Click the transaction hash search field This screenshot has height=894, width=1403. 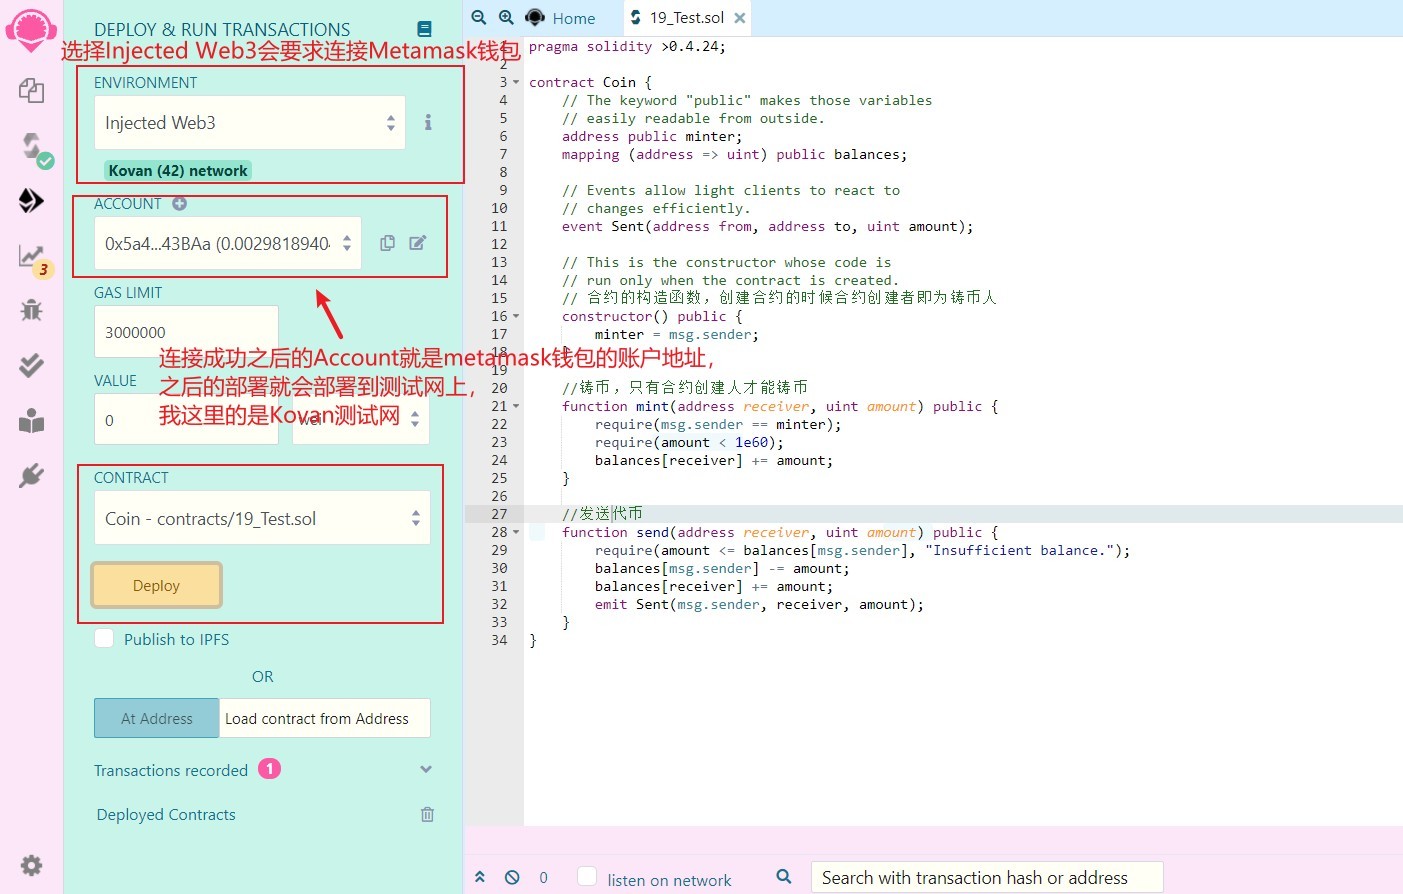987,877
